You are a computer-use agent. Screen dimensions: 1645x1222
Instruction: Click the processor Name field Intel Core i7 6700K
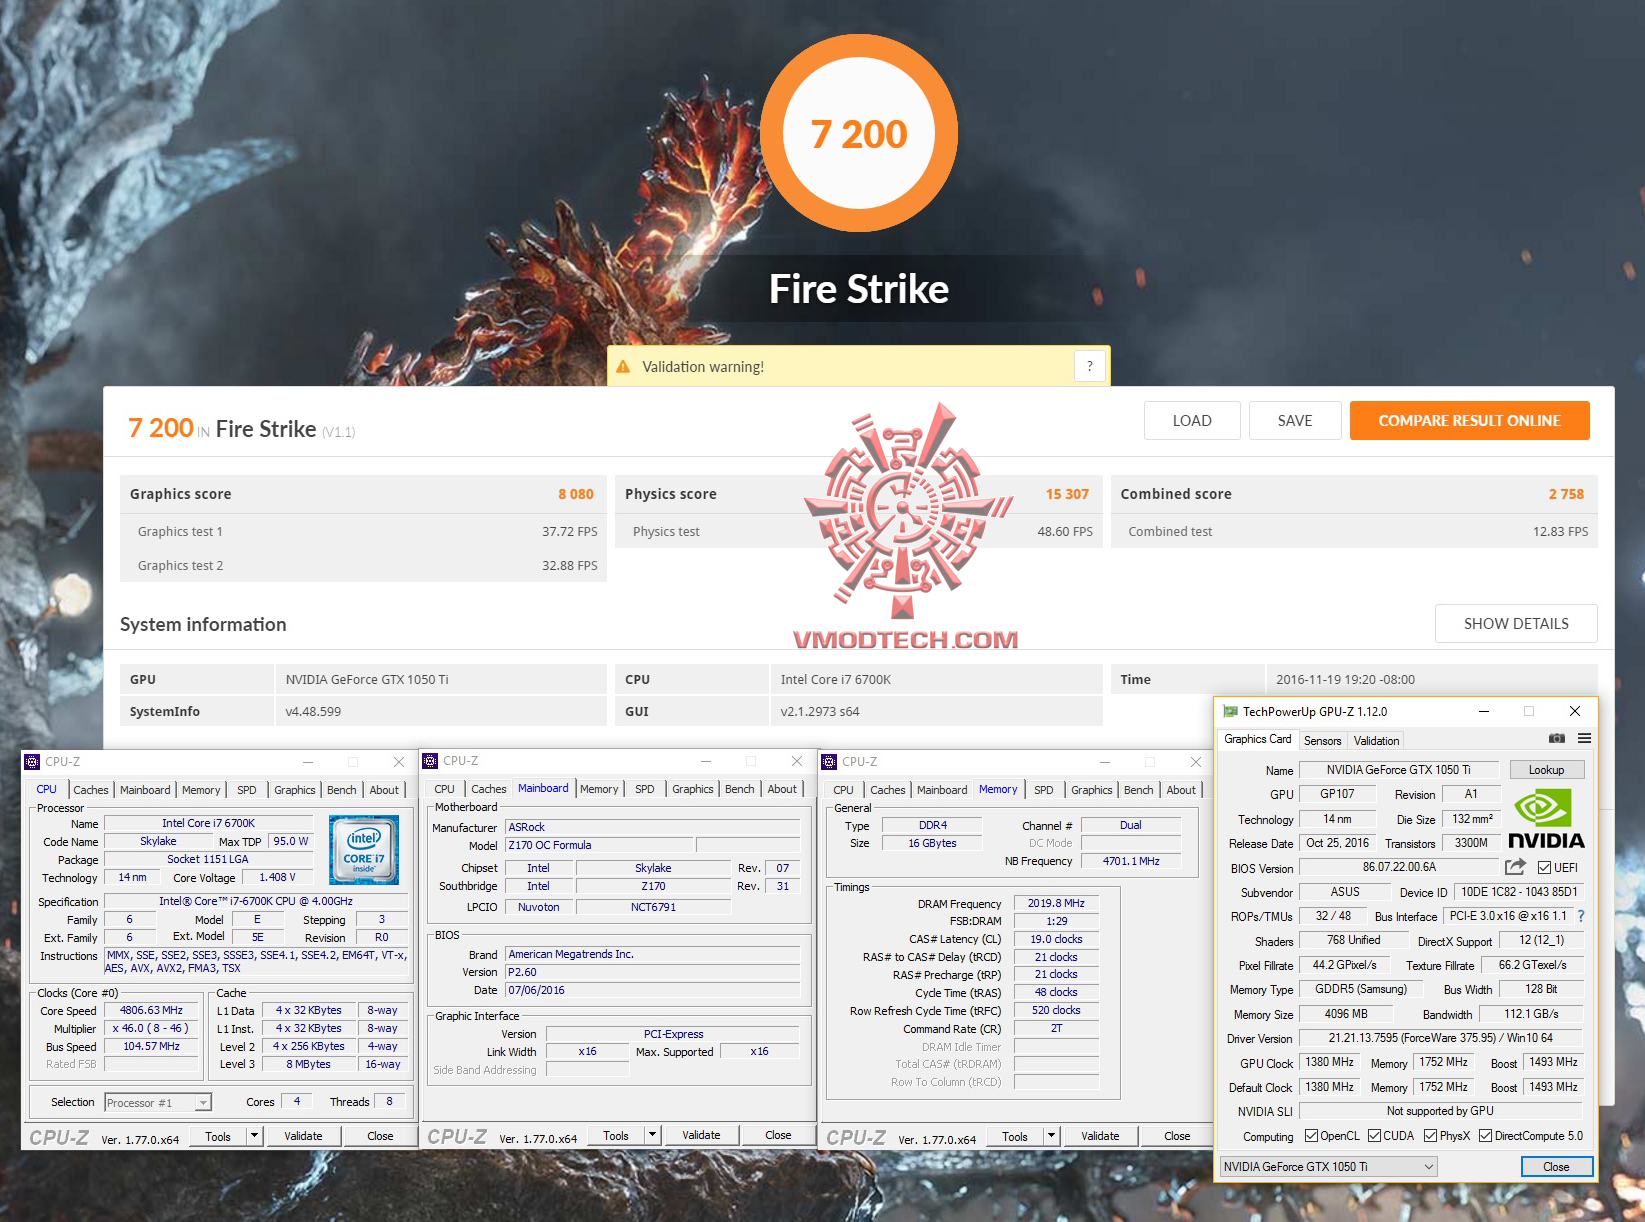coord(208,823)
